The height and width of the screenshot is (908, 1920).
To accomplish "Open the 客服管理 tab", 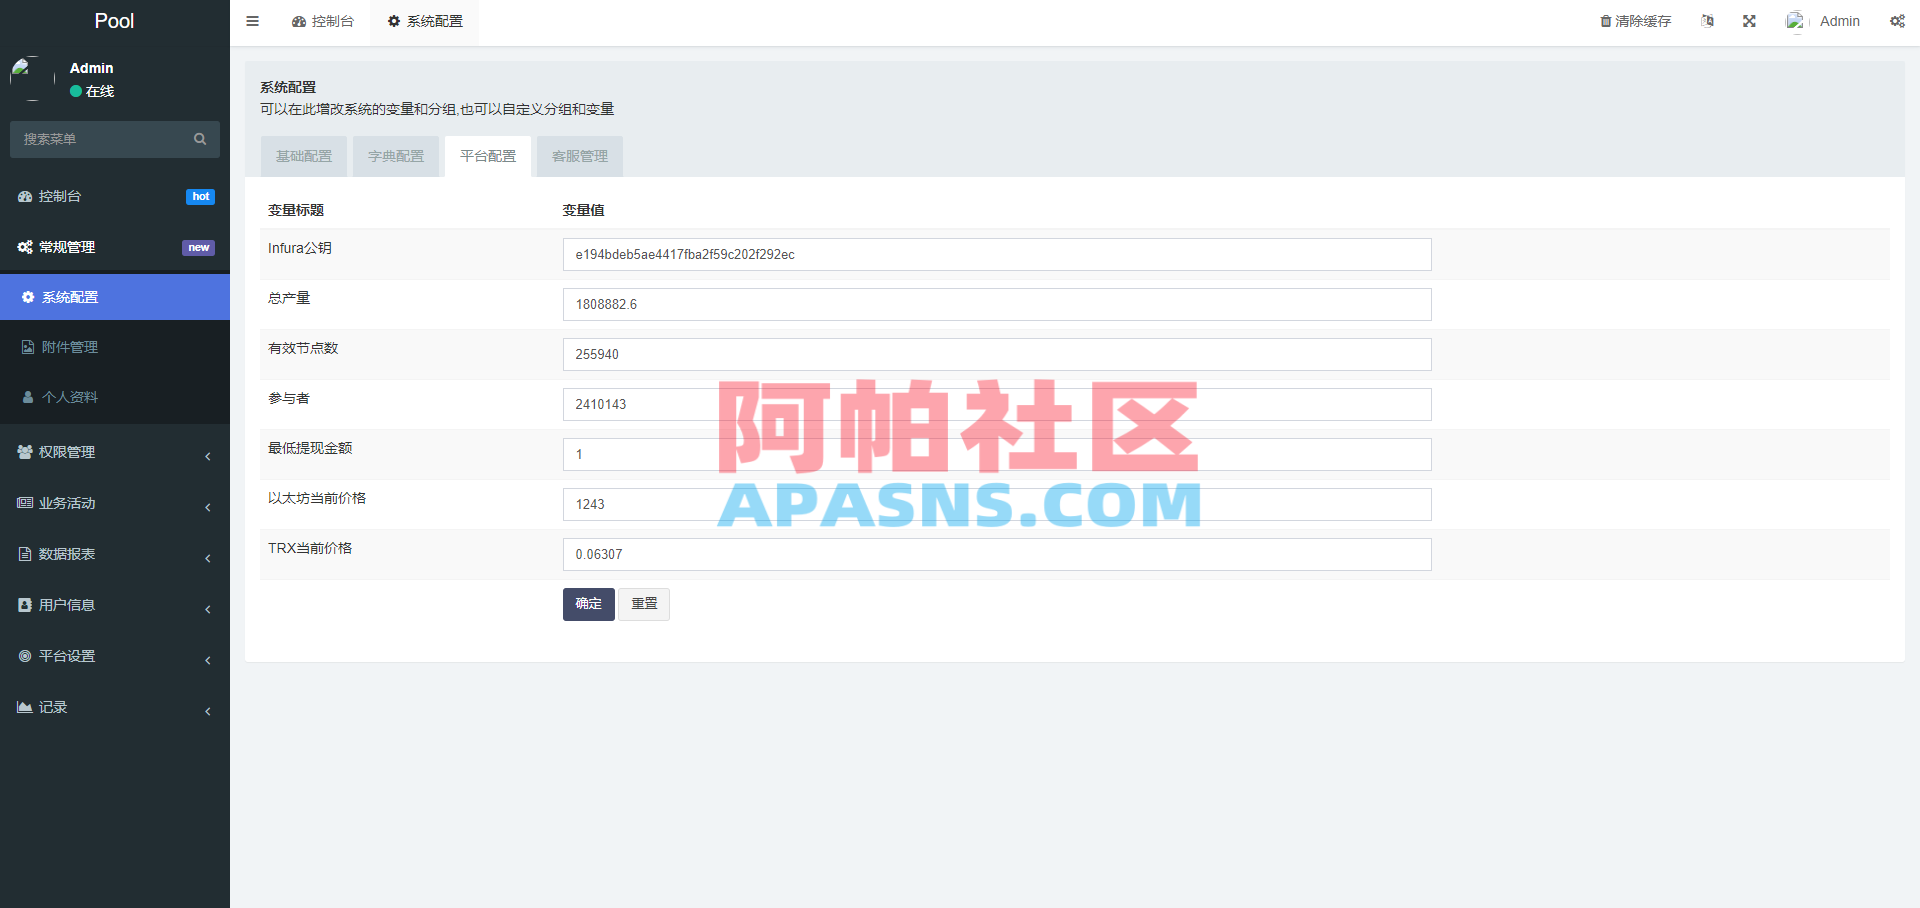I will click(x=580, y=156).
